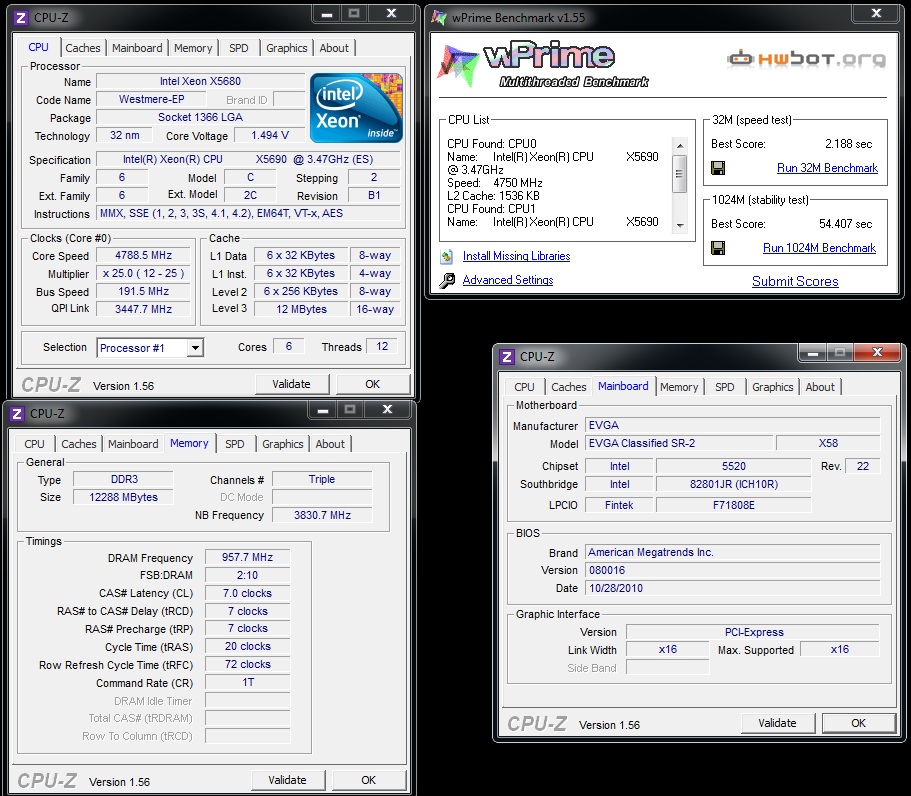The height and width of the screenshot is (796, 911).
Task: Open Caches tab in the Mainboard CPU-Z window
Action: coord(569,387)
